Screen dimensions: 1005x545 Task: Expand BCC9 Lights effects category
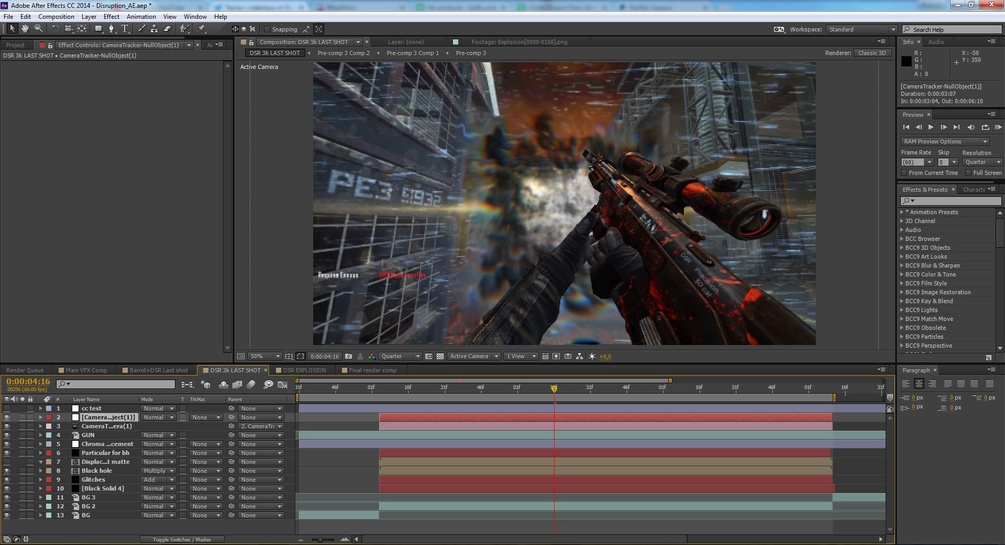pyautogui.click(x=902, y=310)
